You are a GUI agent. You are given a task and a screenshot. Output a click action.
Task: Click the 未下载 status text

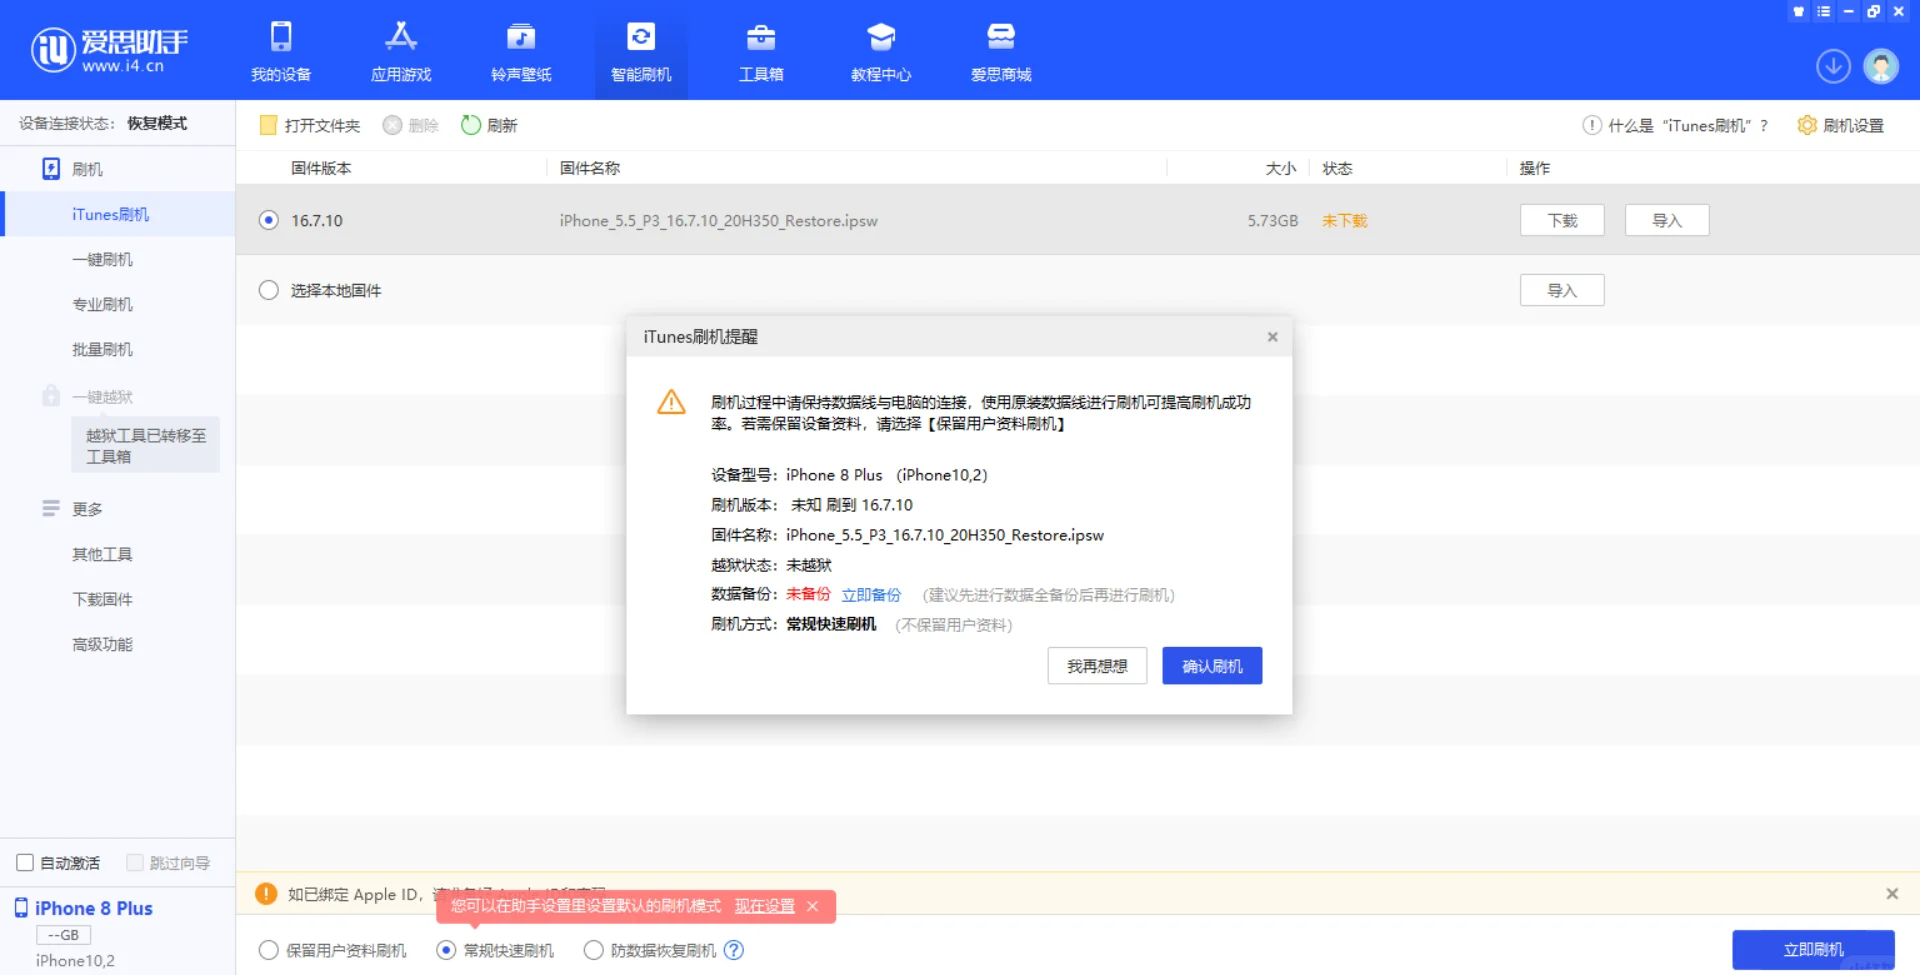tap(1345, 220)
